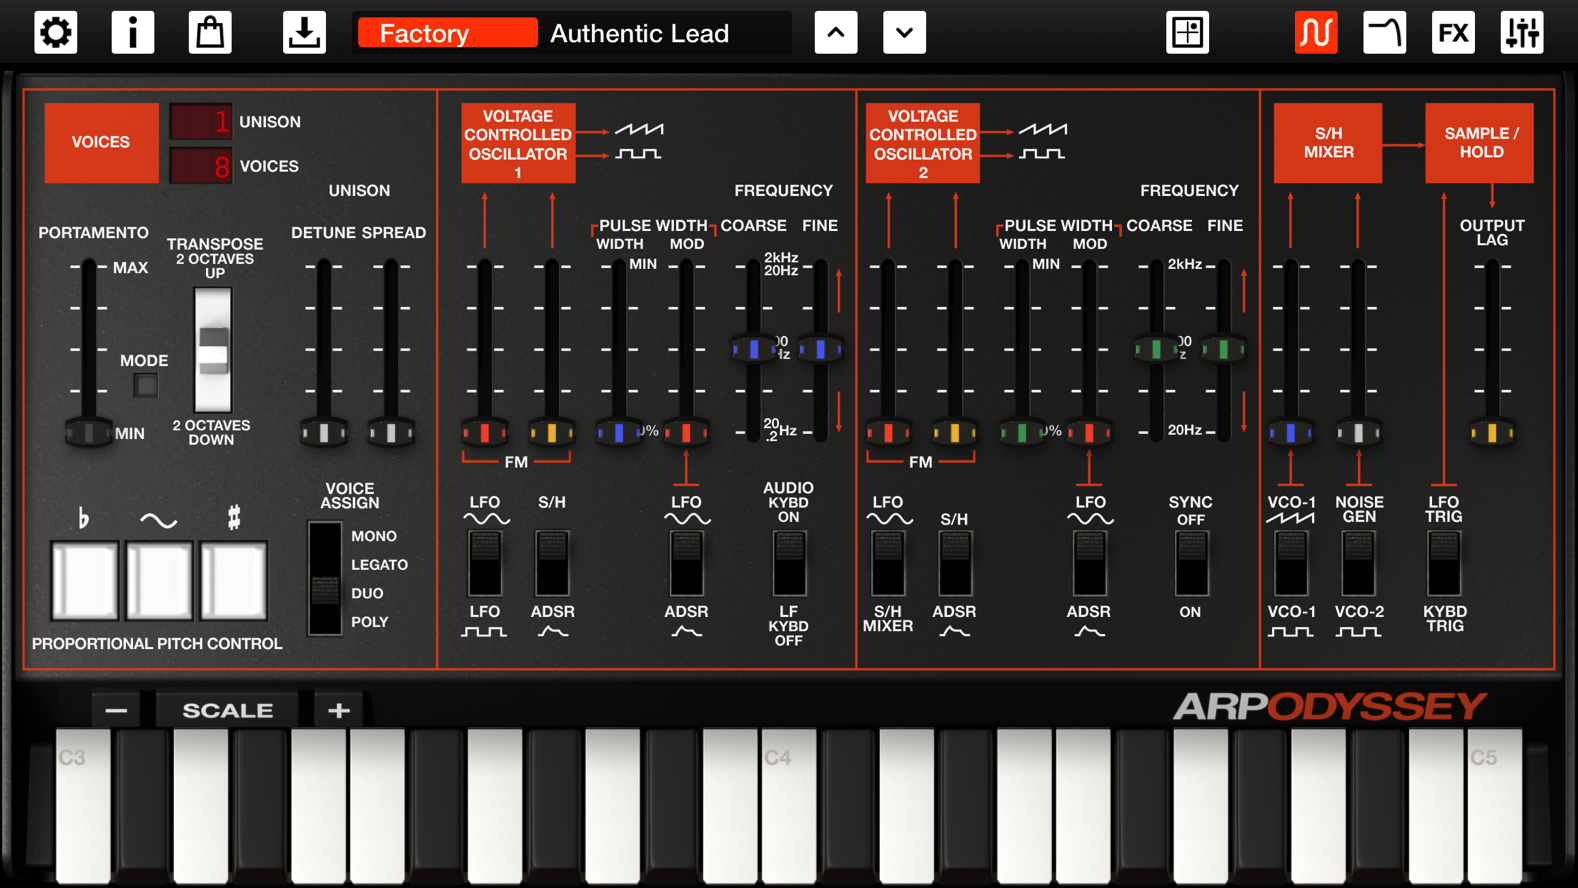Click the Output Lag slider knob
This screenshot has height=888, width=1578.
click(x=1492, y=432)
